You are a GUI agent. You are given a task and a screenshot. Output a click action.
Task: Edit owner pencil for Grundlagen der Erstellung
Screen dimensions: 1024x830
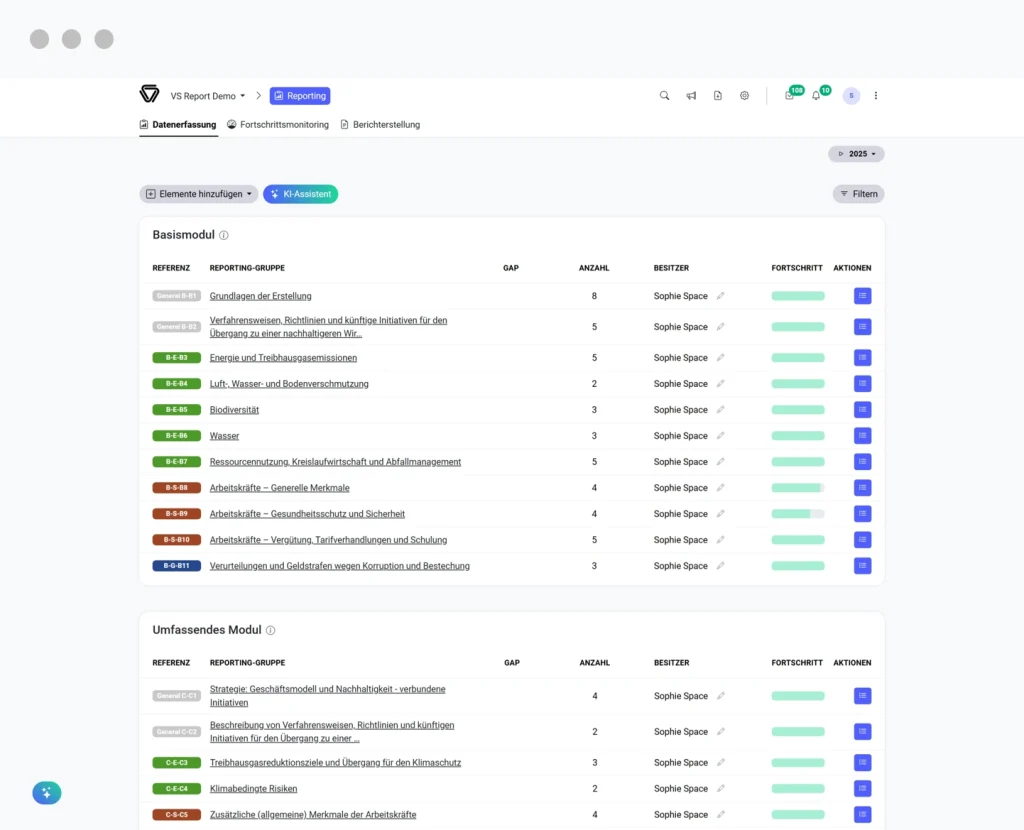(x=720, y=296)
